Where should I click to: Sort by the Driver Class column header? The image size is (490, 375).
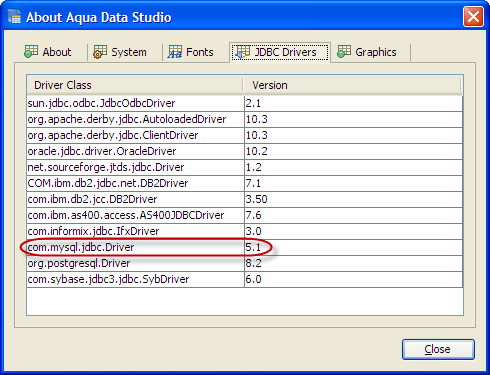coord(135,85)
